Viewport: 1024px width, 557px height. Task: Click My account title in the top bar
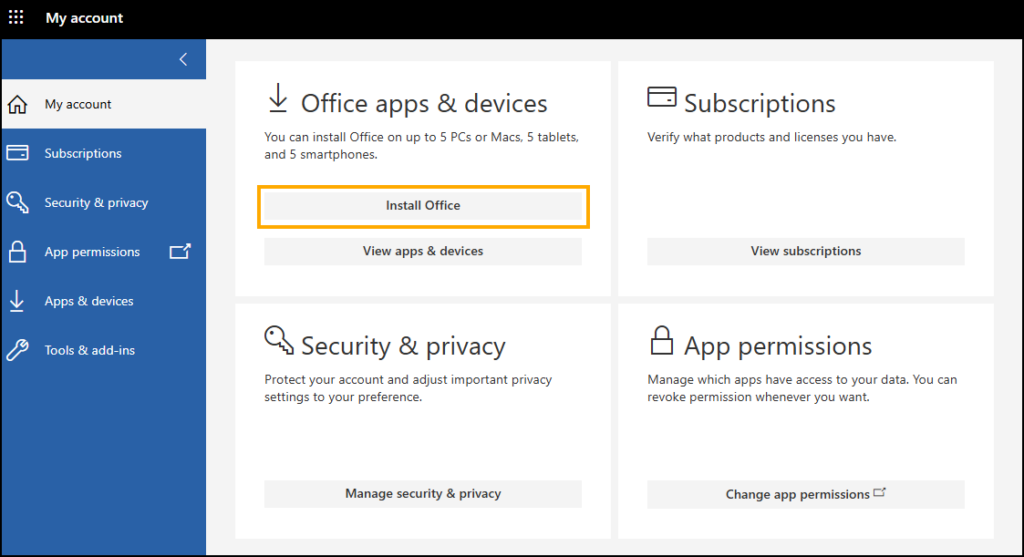tap(84, 18)
